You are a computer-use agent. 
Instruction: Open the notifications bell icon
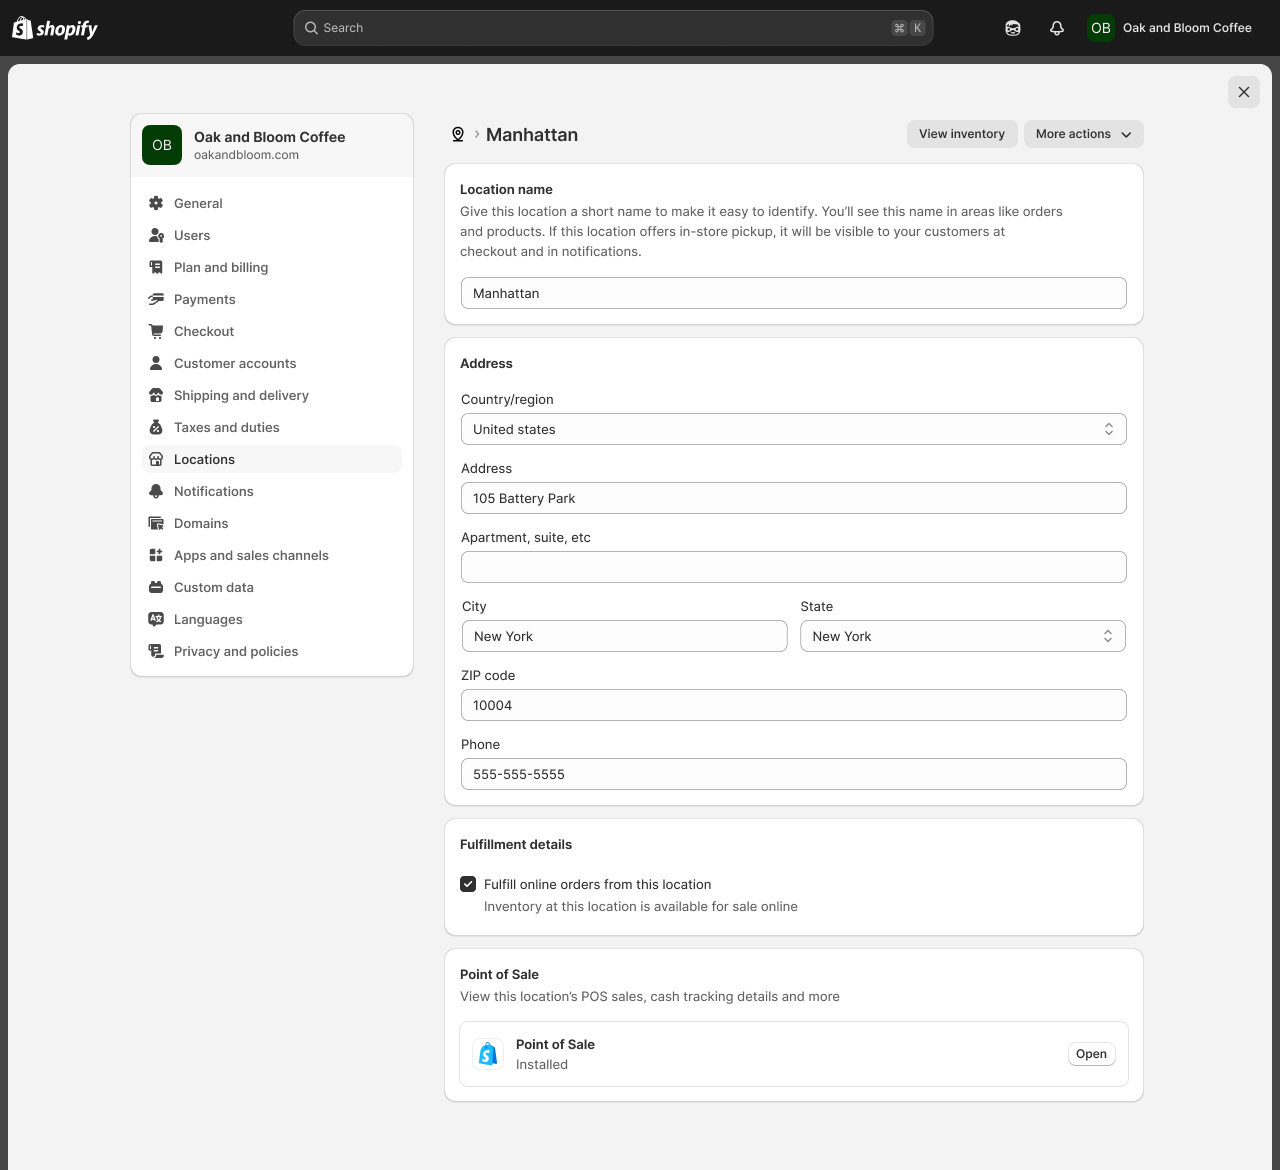(1057, 28)
